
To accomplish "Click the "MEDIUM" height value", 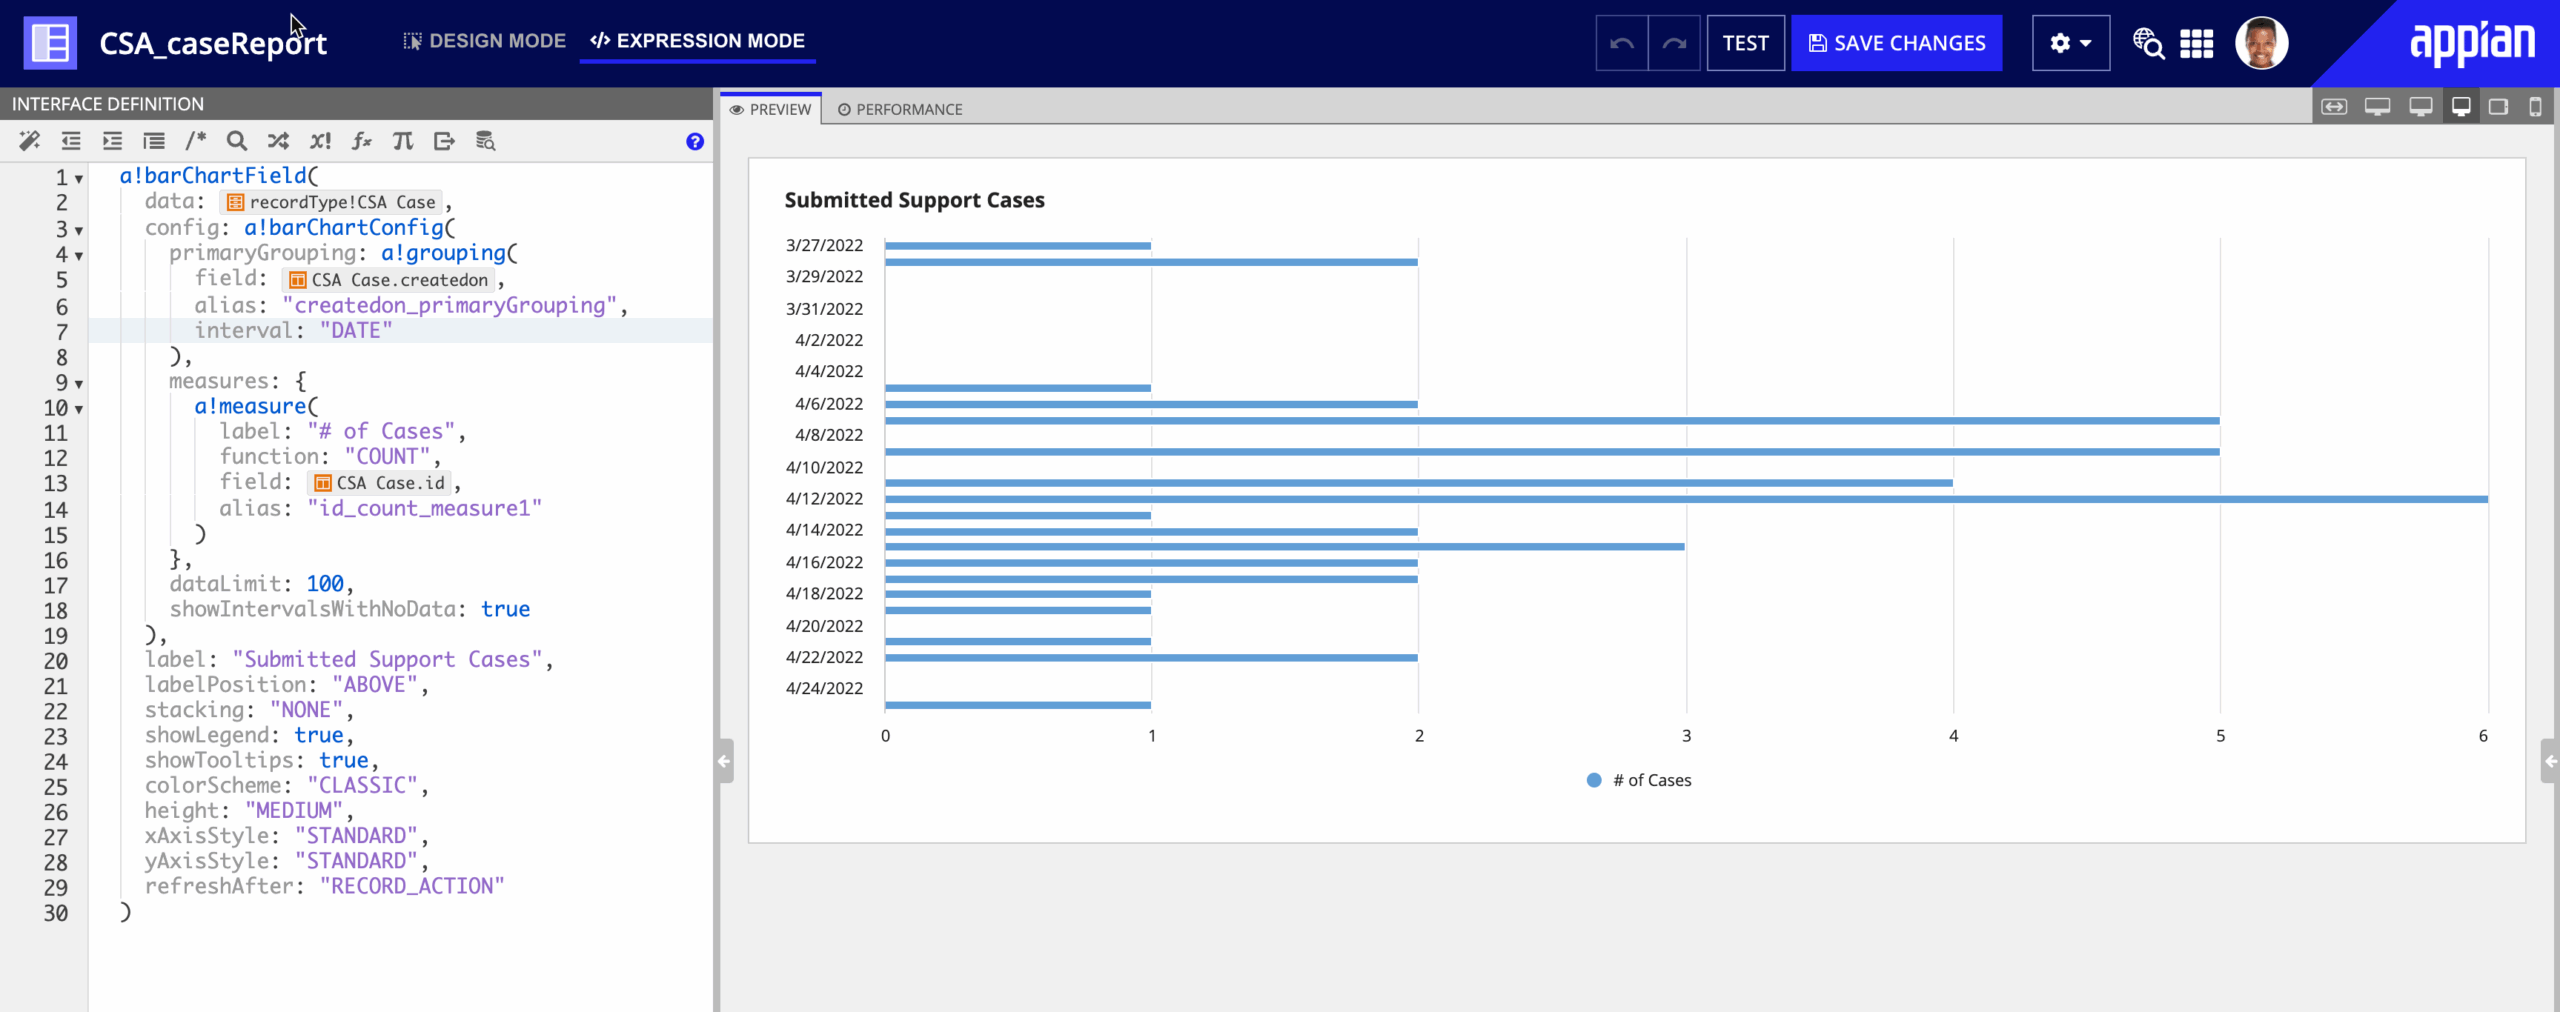I will pos(294,811).
